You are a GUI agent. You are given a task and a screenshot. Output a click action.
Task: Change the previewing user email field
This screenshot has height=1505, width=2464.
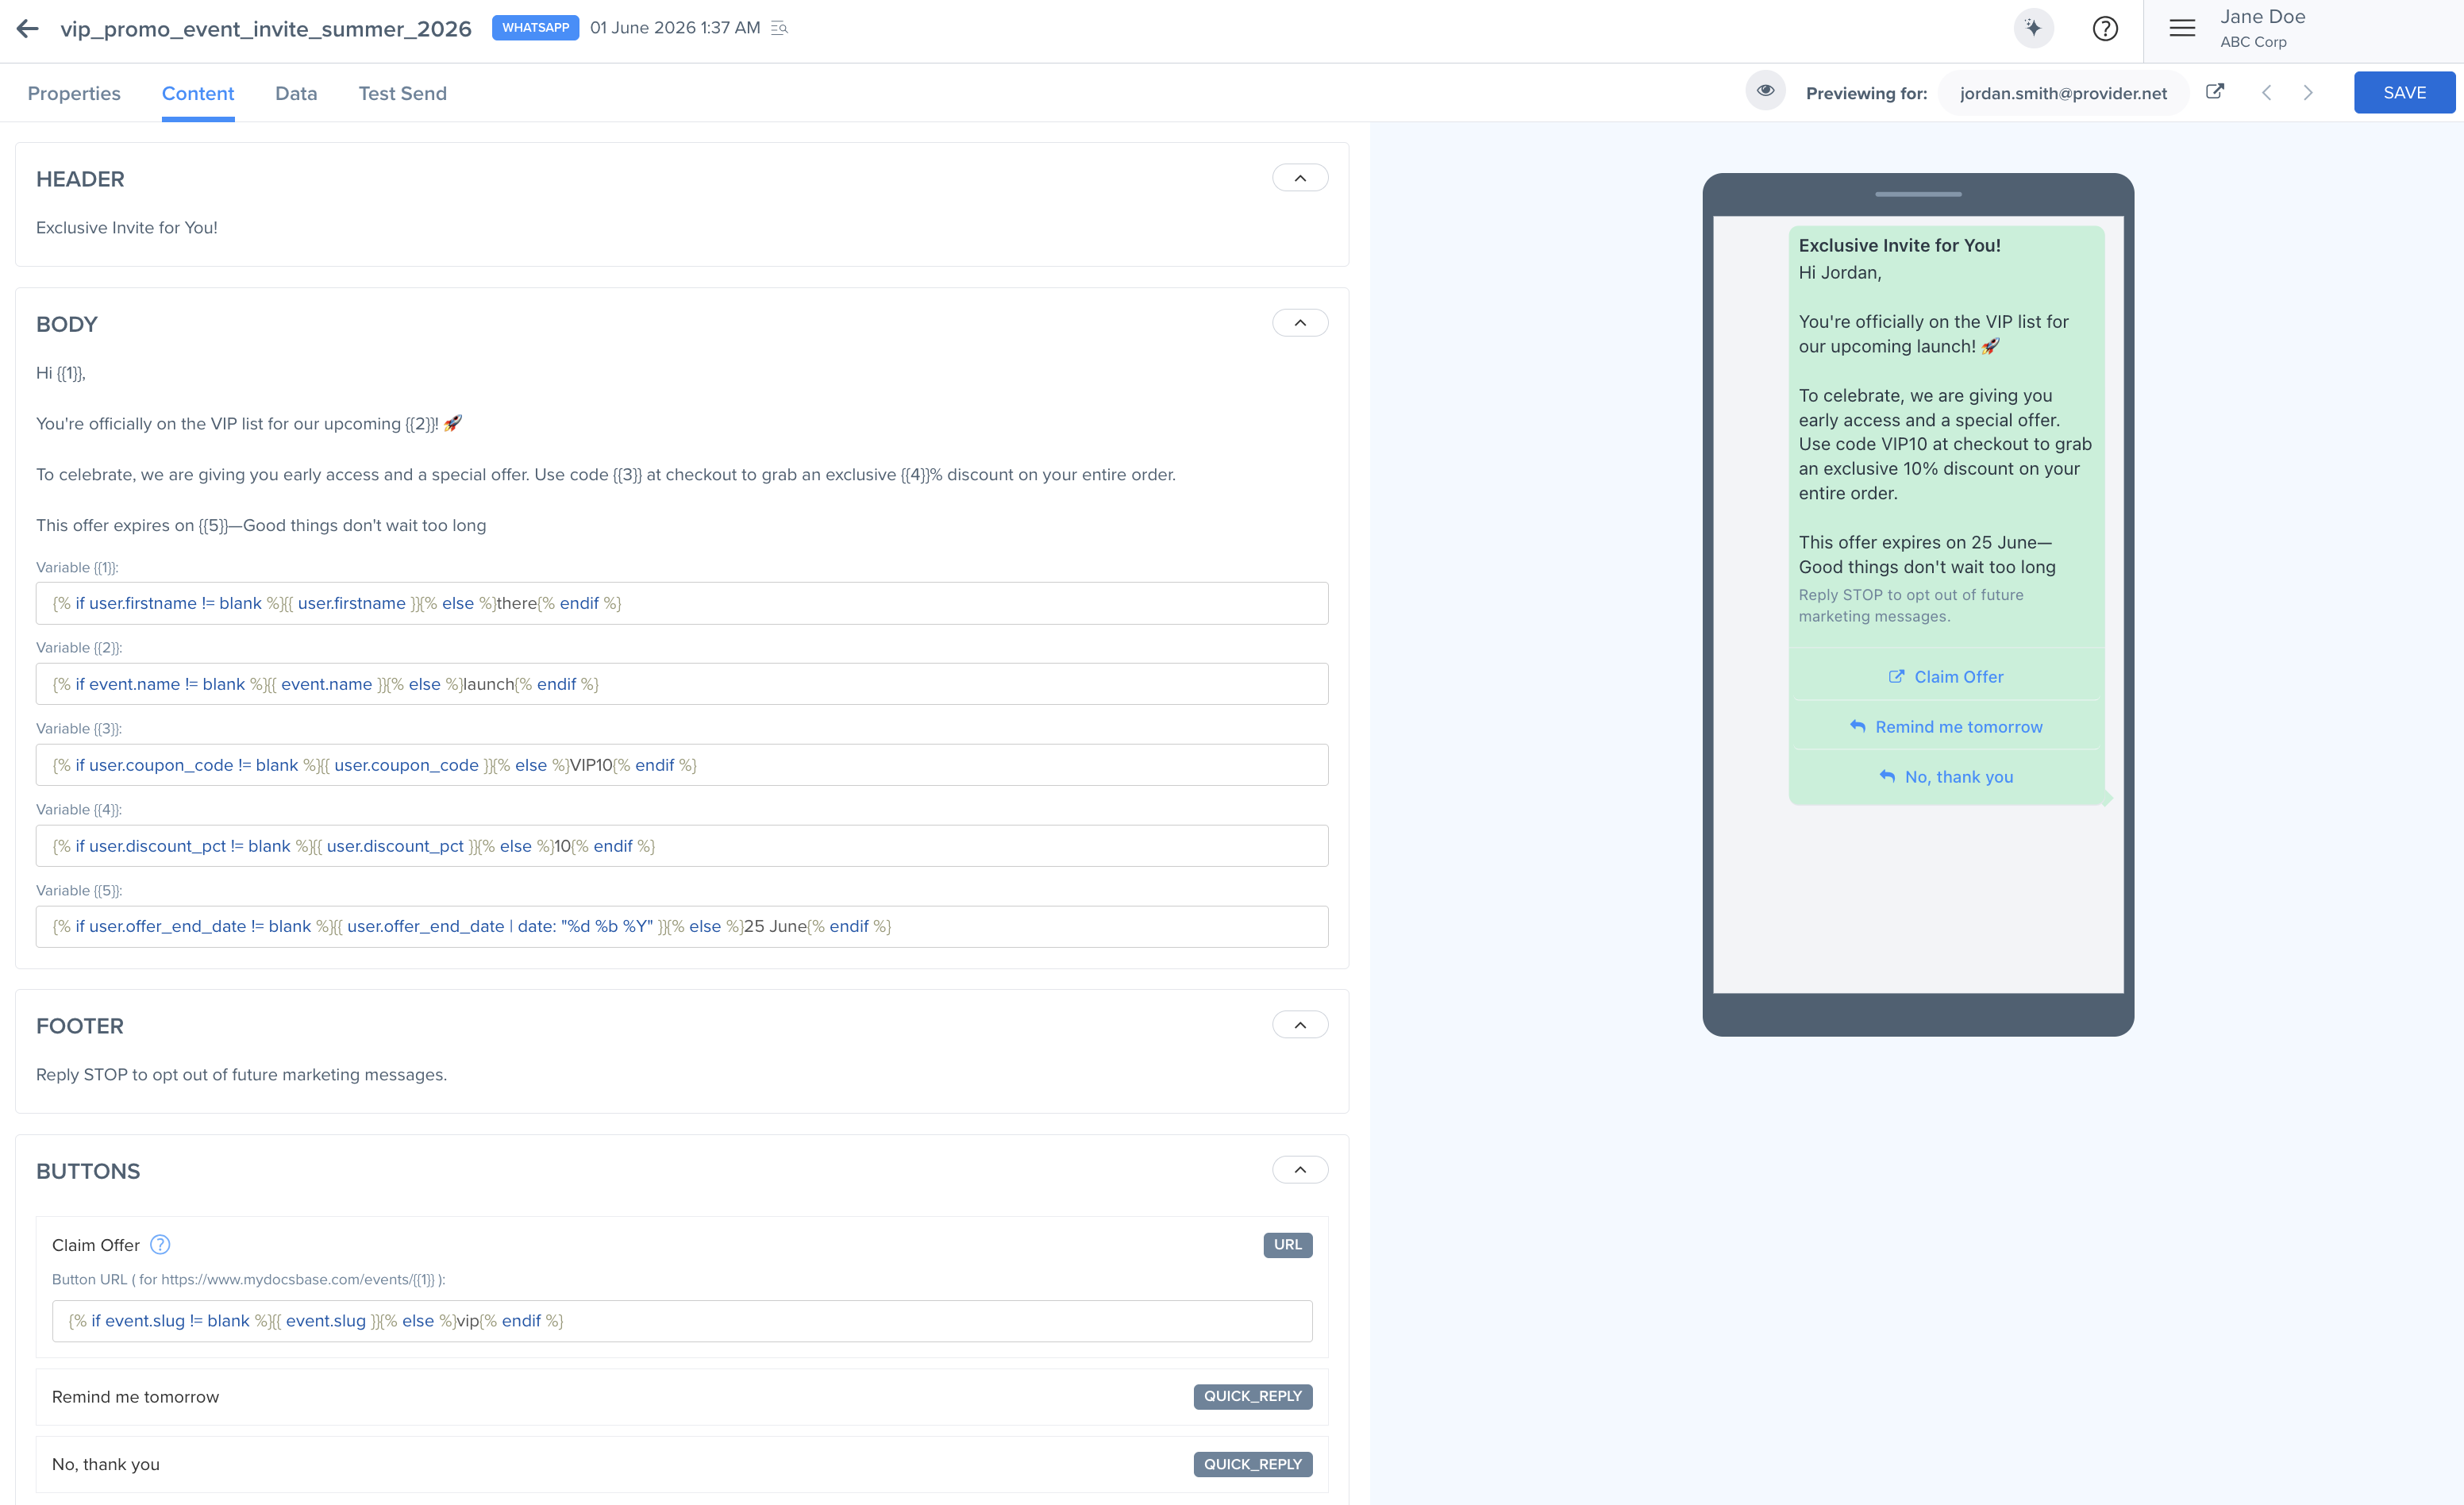tap(2063, 93)
